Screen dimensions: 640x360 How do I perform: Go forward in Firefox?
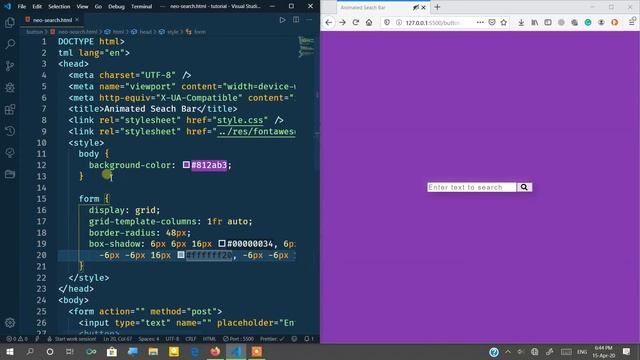(x=342, y=22)
